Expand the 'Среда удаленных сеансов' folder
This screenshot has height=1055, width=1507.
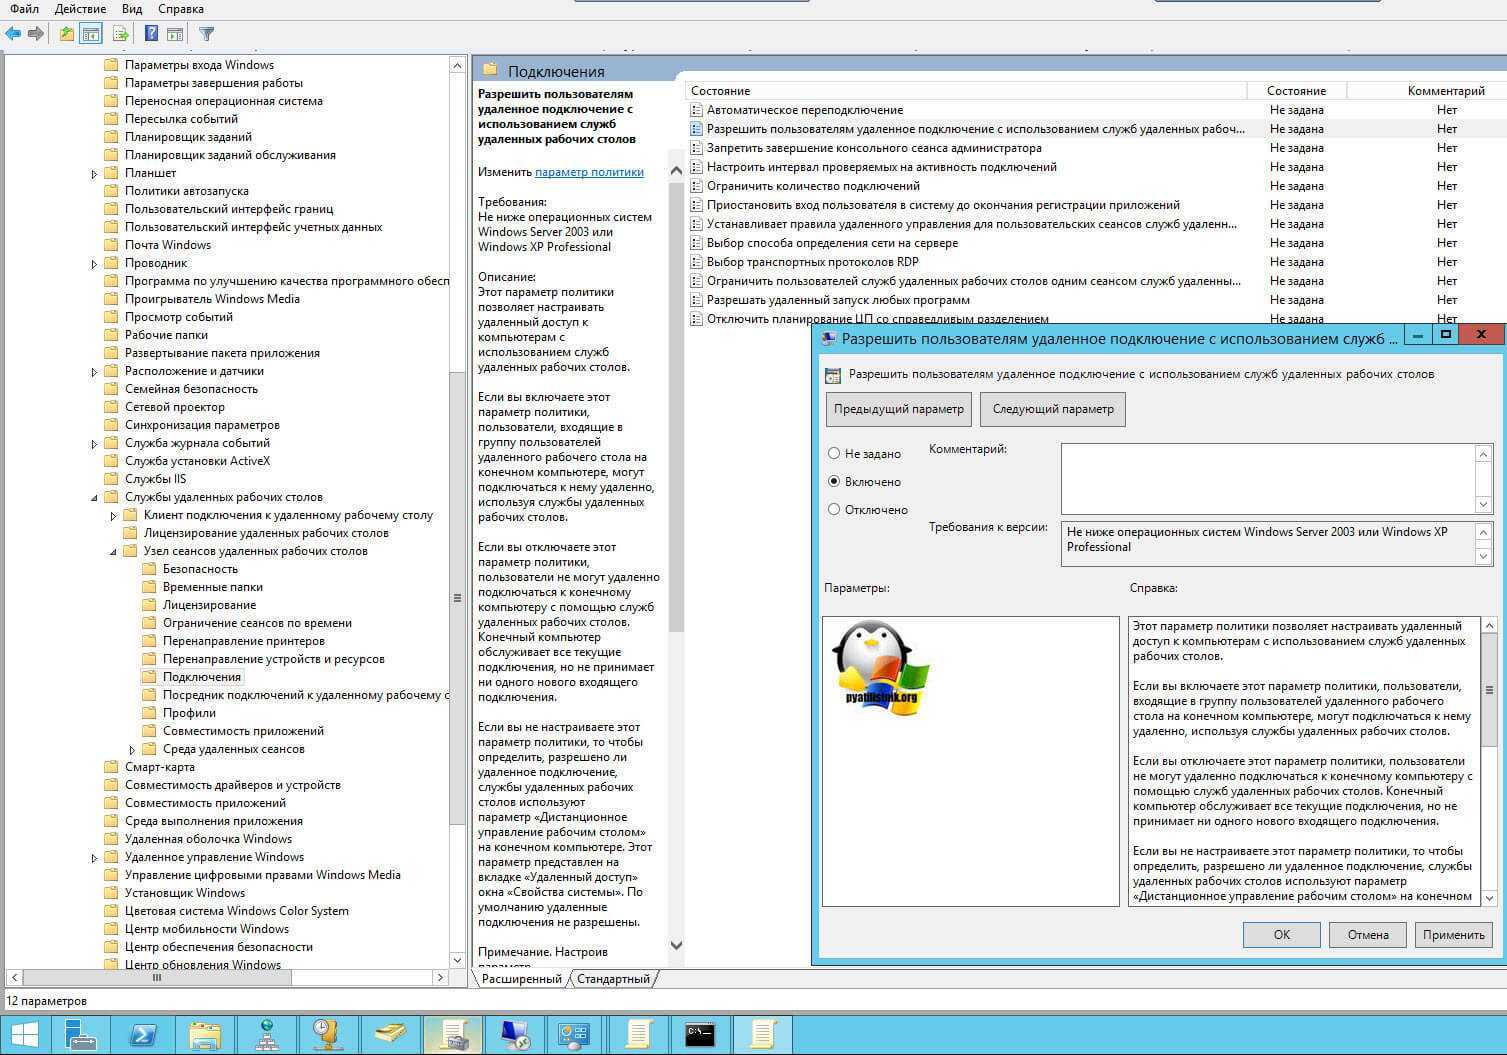132,750
